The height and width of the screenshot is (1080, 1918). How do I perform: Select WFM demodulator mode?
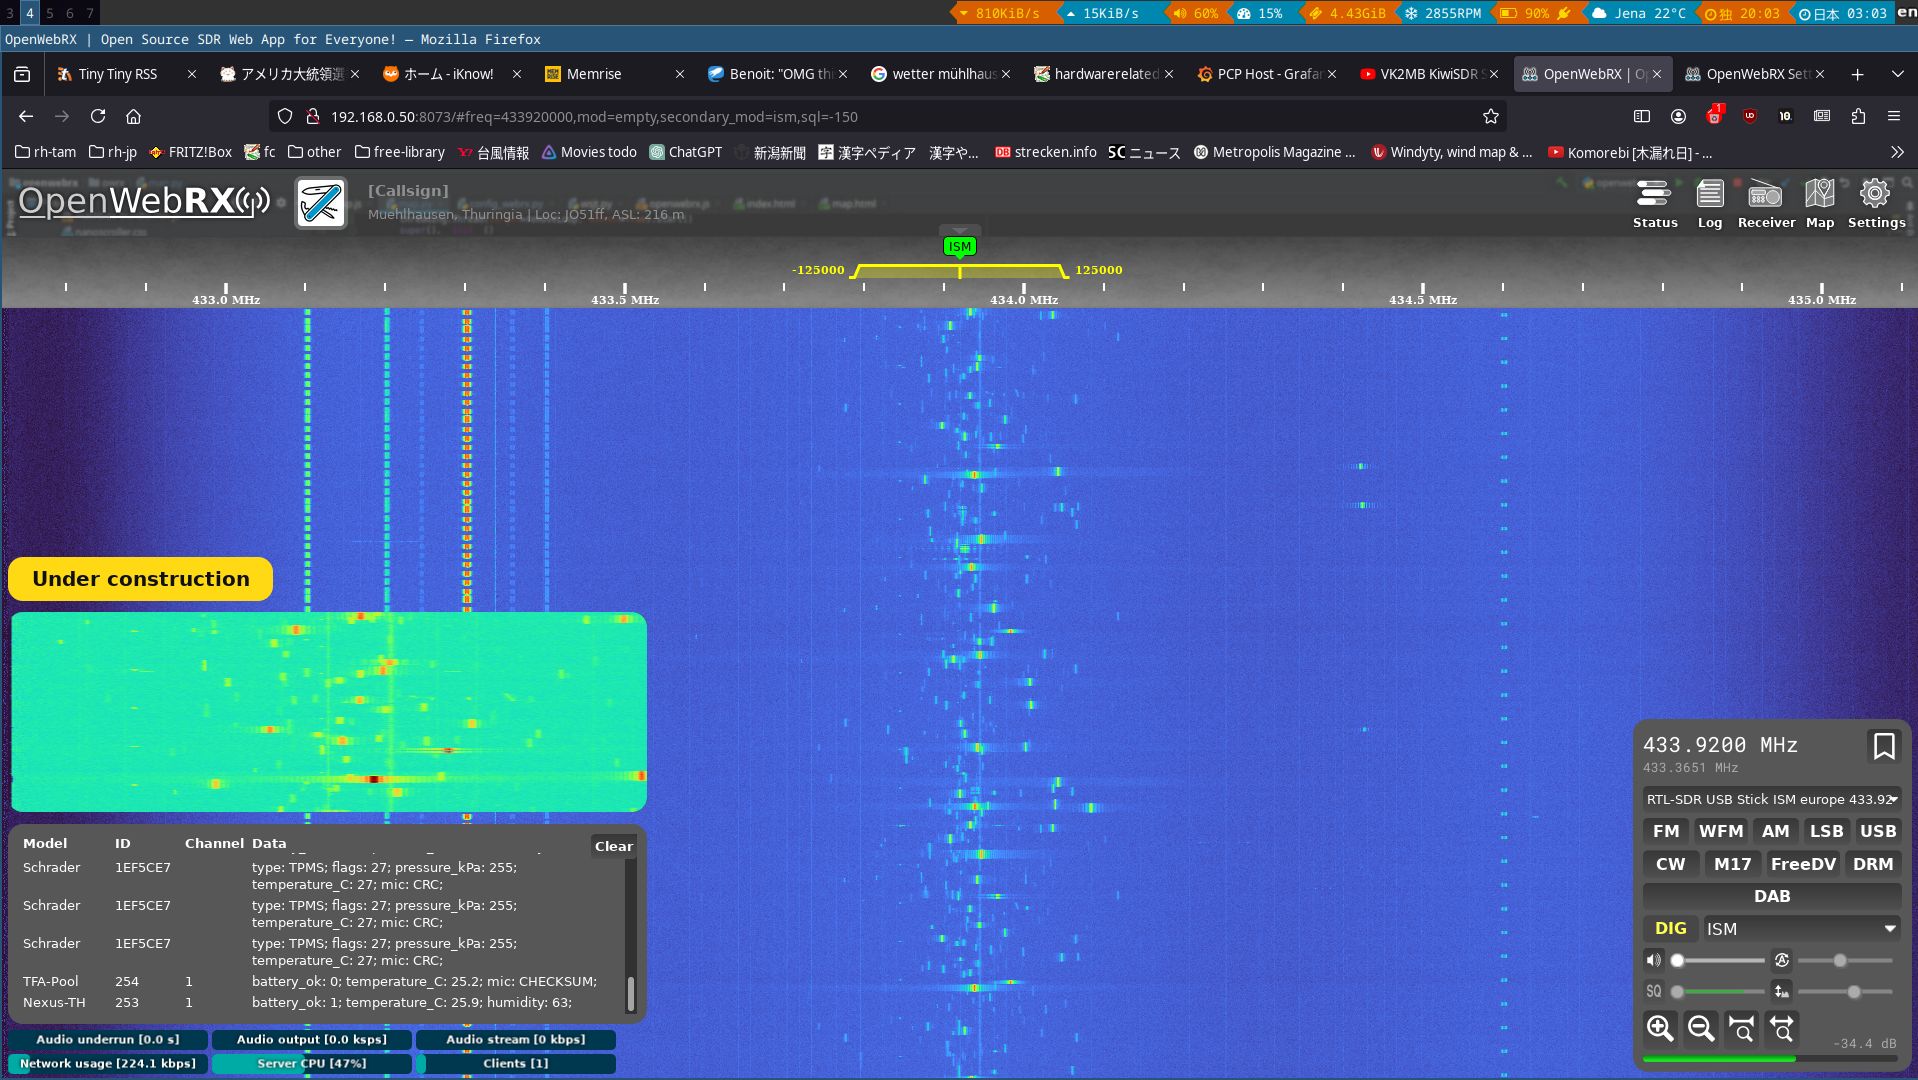1721,831
